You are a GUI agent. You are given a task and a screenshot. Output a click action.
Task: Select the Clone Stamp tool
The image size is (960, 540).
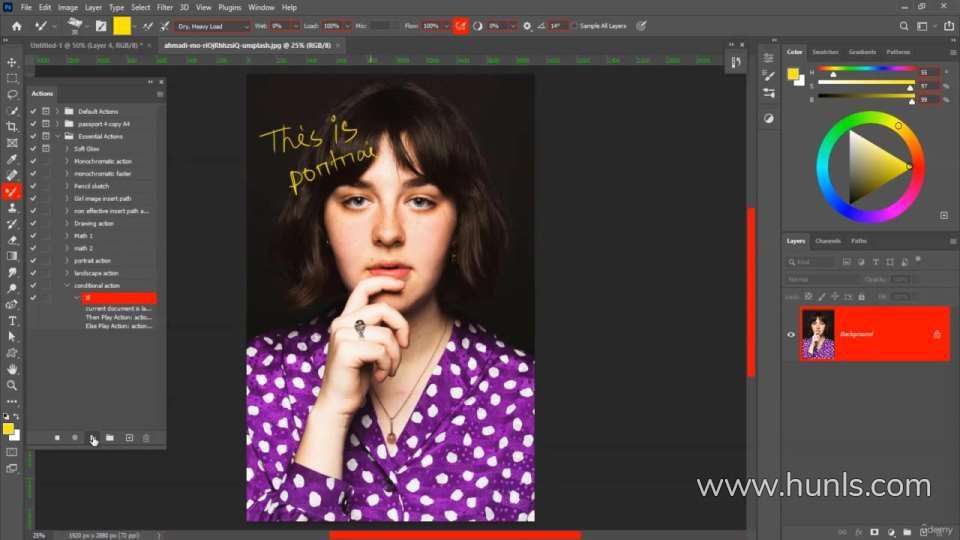pyautogui.click(x=12, y=208)
